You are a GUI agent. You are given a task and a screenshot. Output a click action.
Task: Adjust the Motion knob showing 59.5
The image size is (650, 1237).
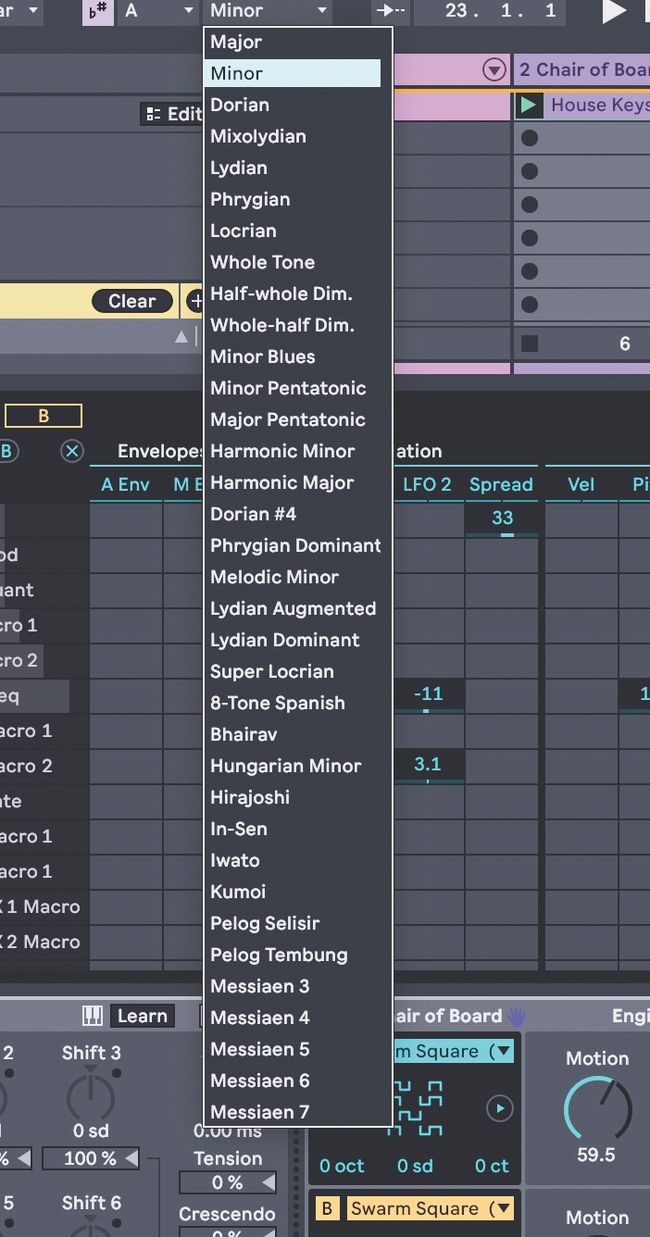coord(596,1107)
